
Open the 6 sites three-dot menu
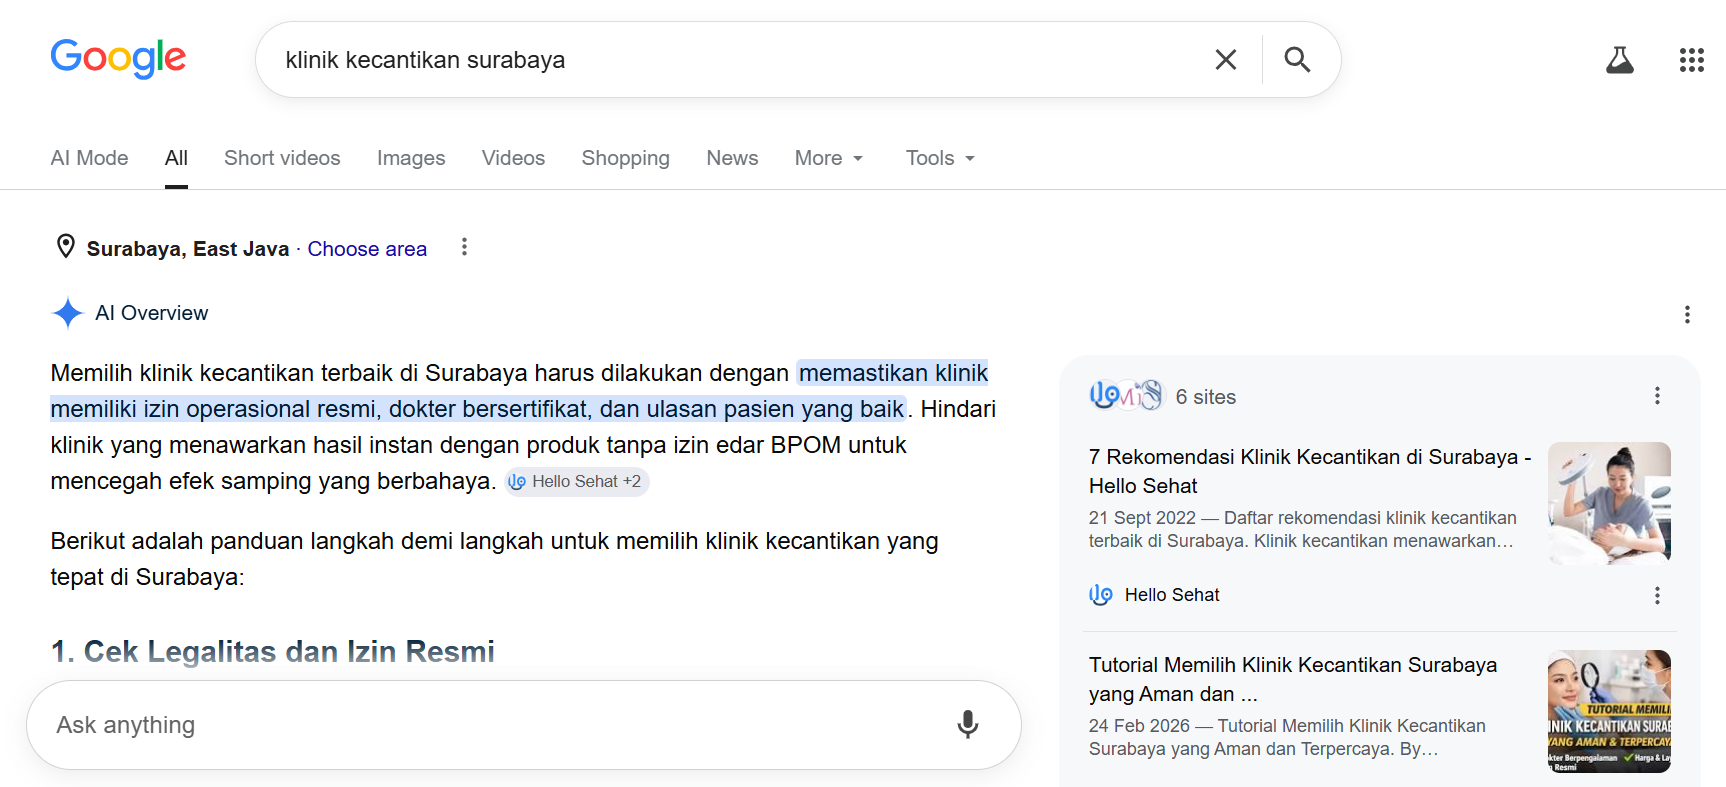point(1657,396)
